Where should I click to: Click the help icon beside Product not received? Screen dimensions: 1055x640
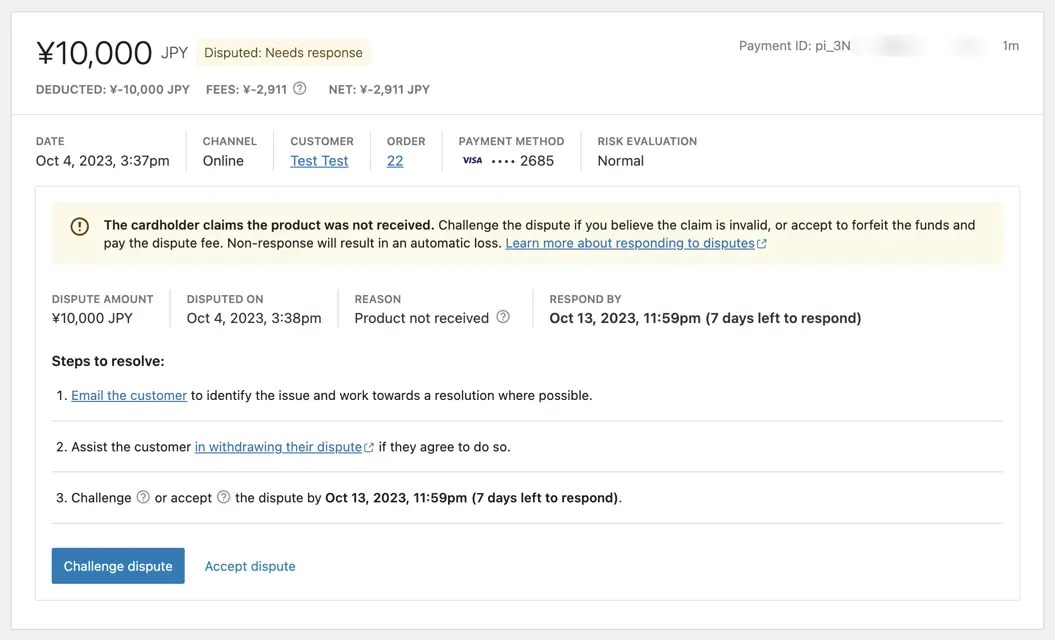pos(503,317)
